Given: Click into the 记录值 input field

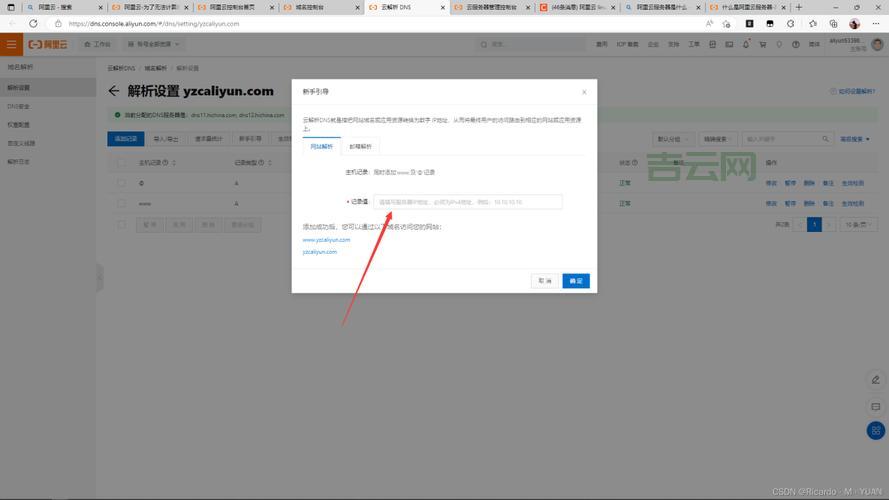Looking at the screenshot, I should tap(467, 202).
